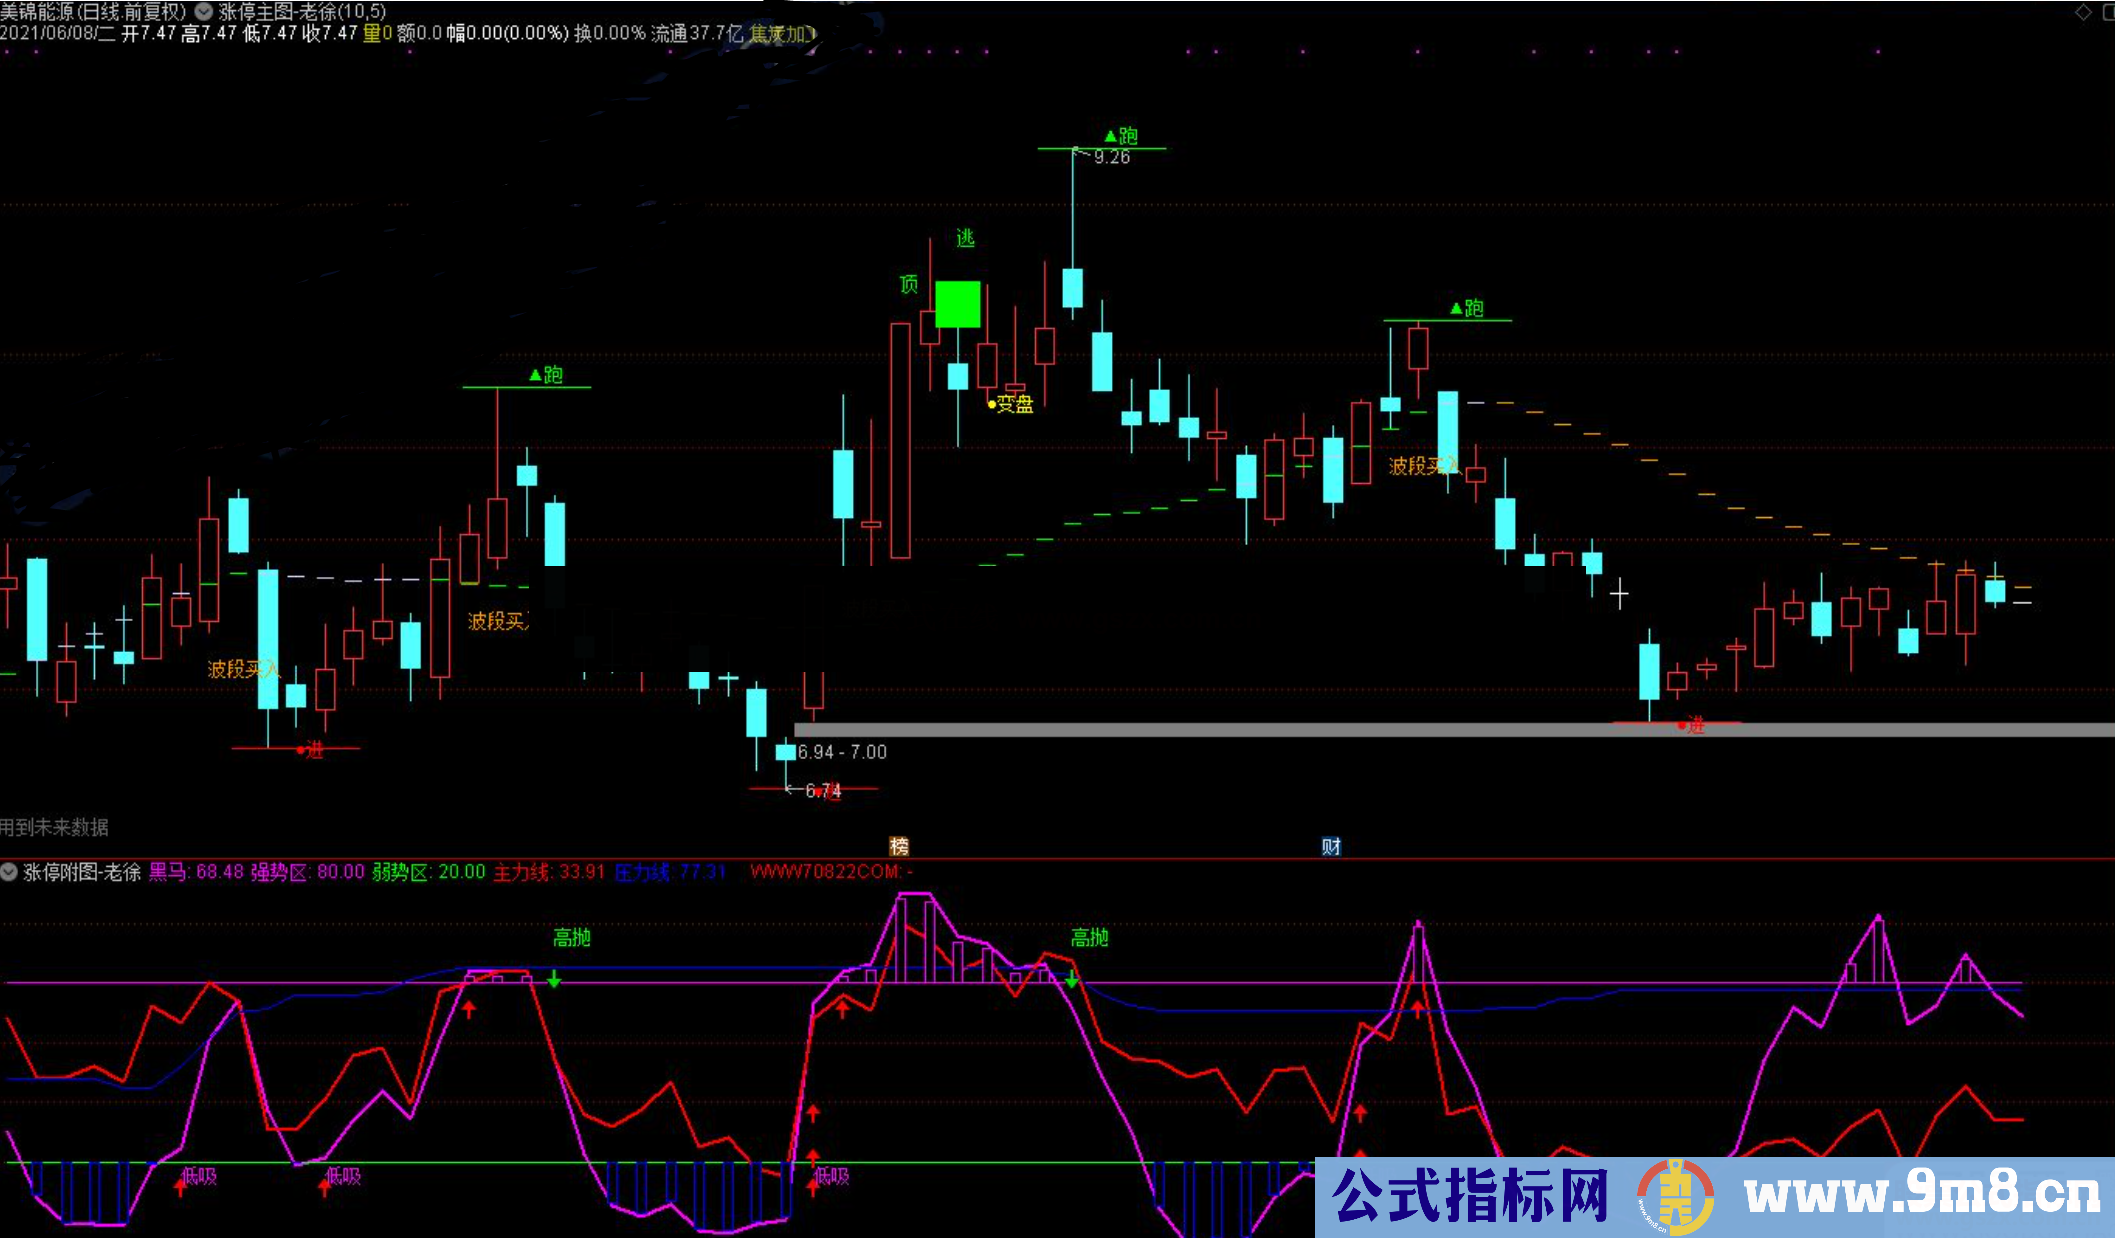Click the grey horizontal support level bar
The image size is (2115, 1238).
(1454, 730)
